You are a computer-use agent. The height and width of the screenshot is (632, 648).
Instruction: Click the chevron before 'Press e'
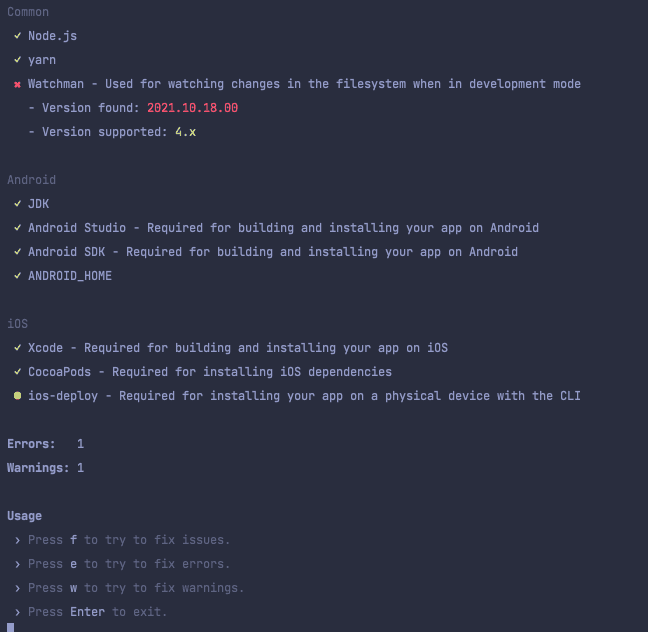(18, 564)
